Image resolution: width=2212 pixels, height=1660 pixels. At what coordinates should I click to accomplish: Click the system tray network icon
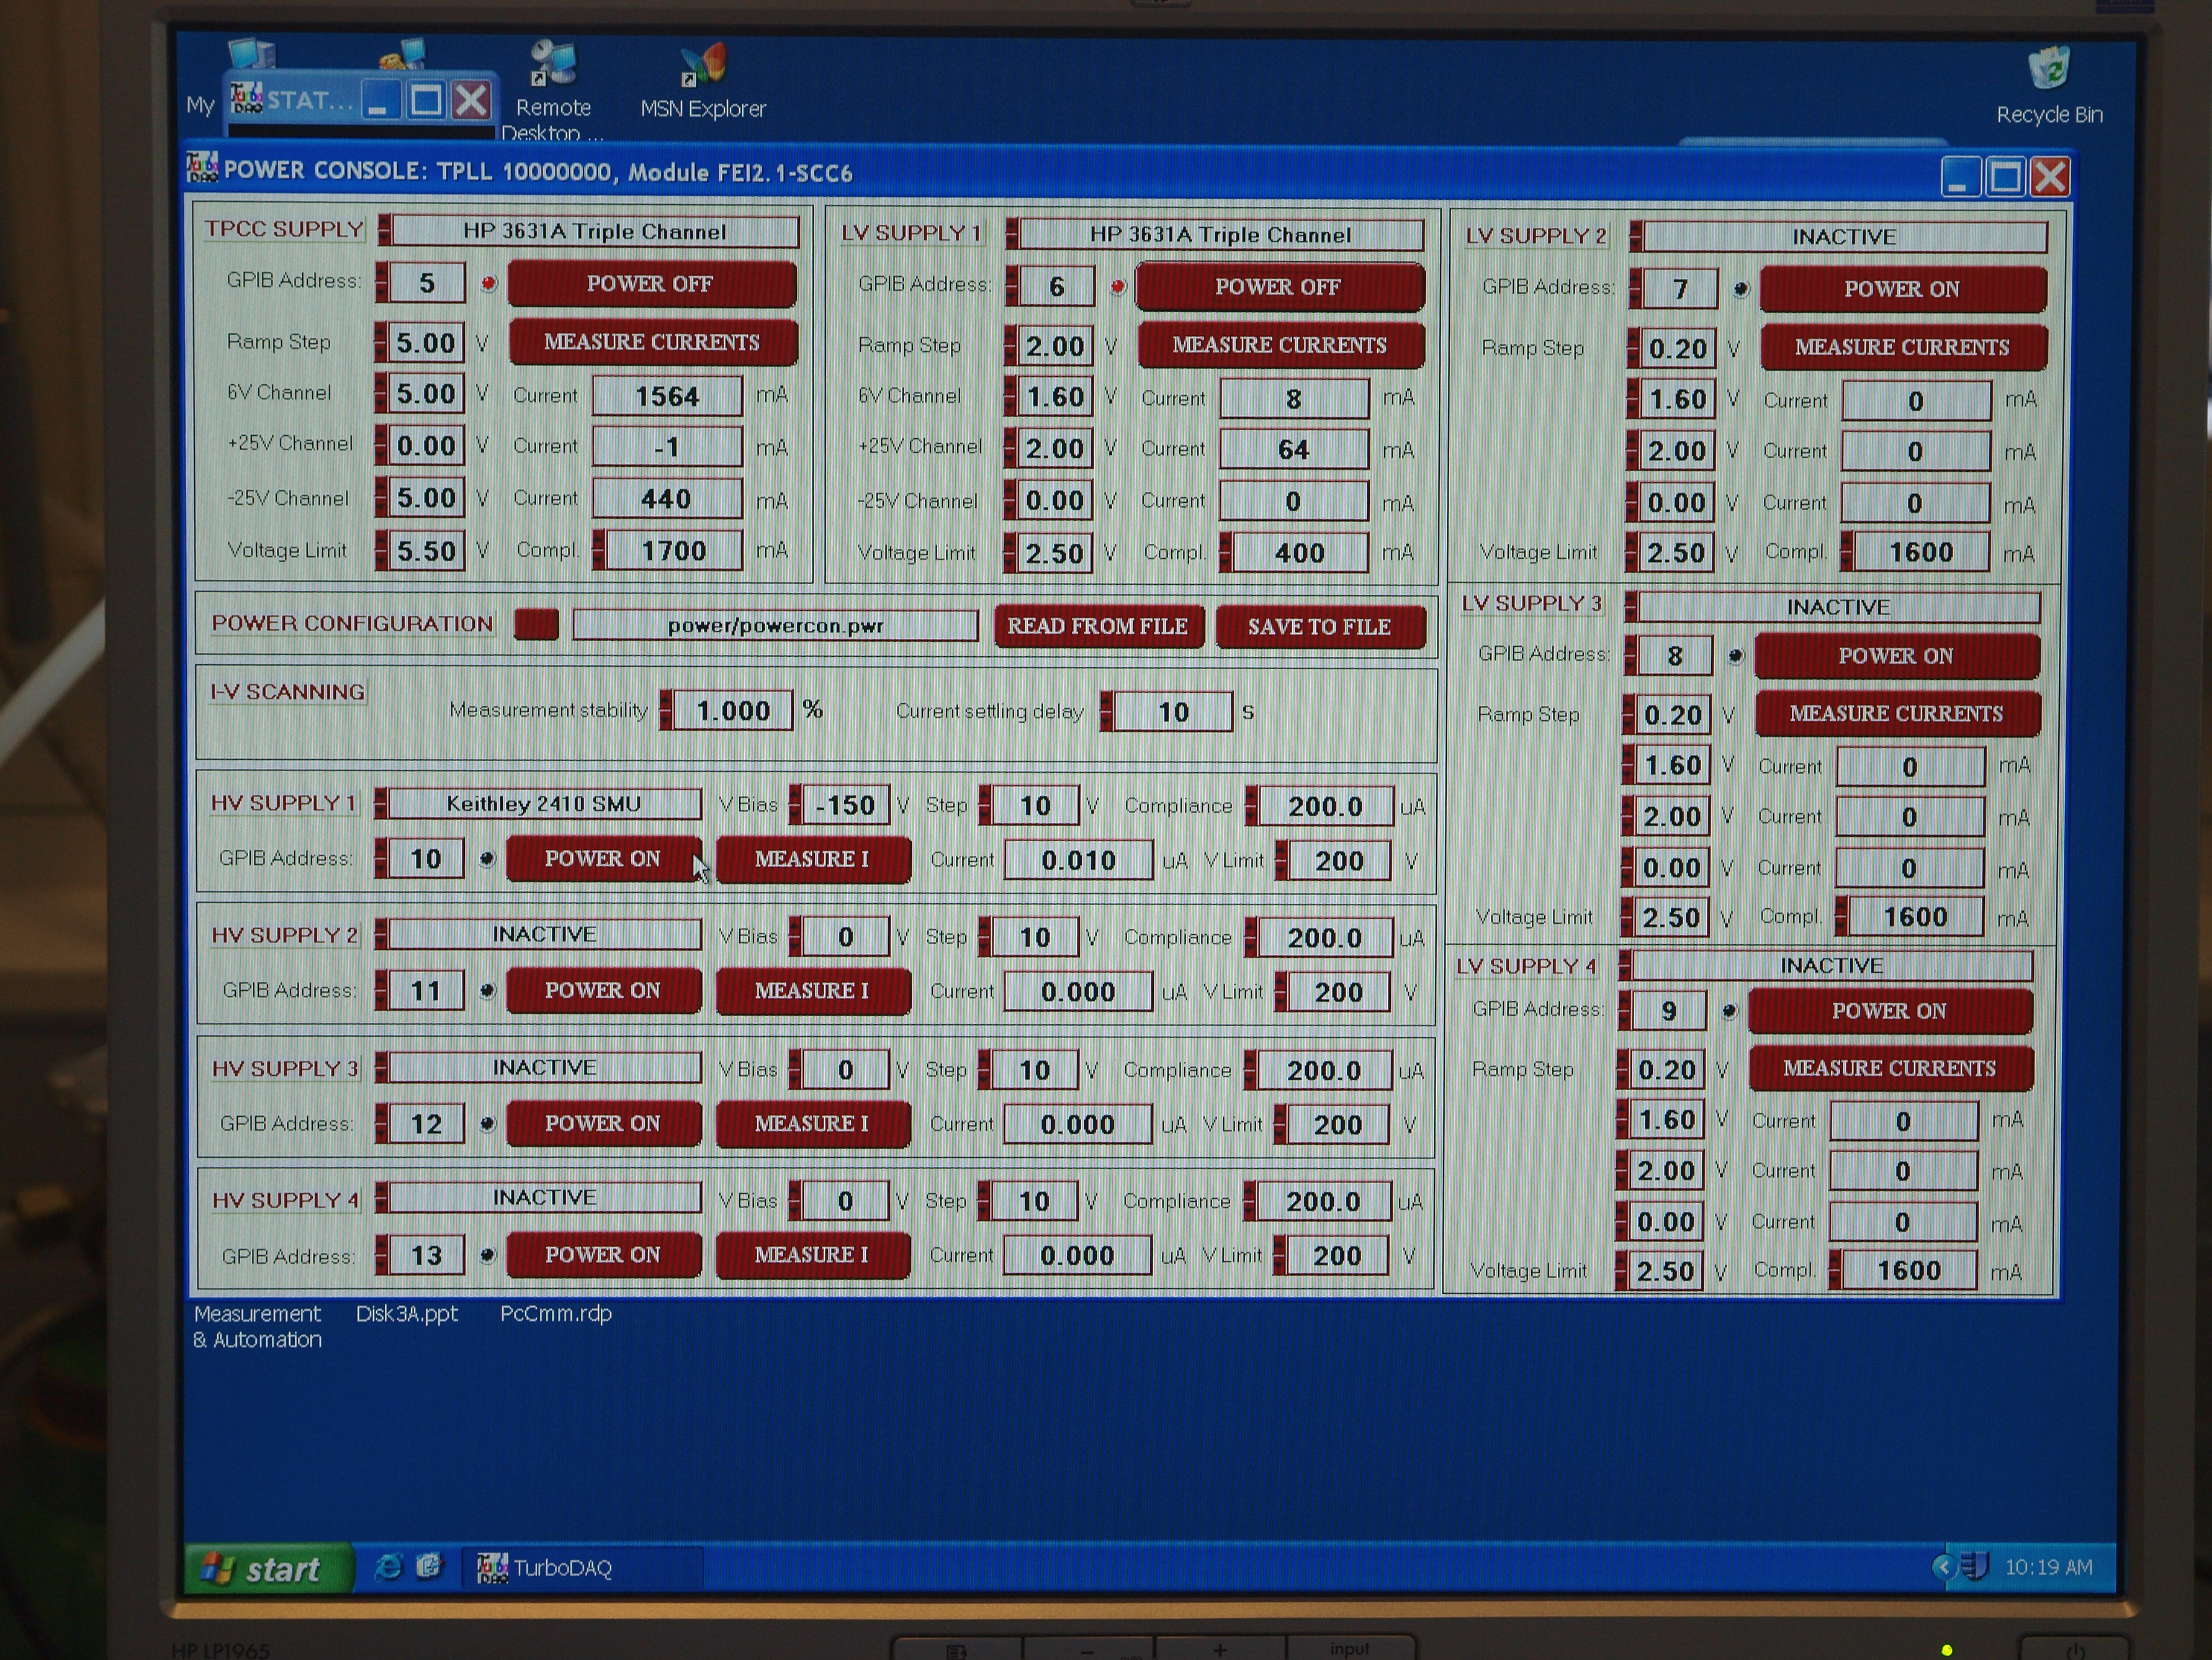(x=1975, y=1566)
